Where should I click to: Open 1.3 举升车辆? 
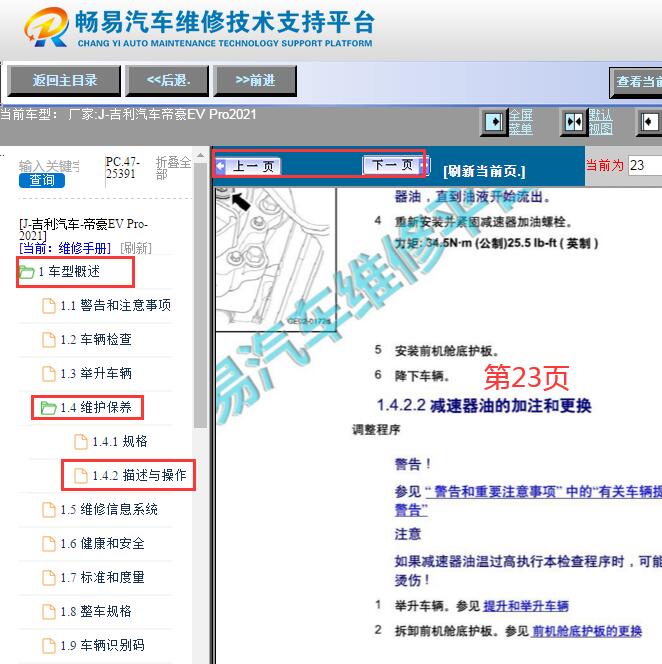click(96, 374)
